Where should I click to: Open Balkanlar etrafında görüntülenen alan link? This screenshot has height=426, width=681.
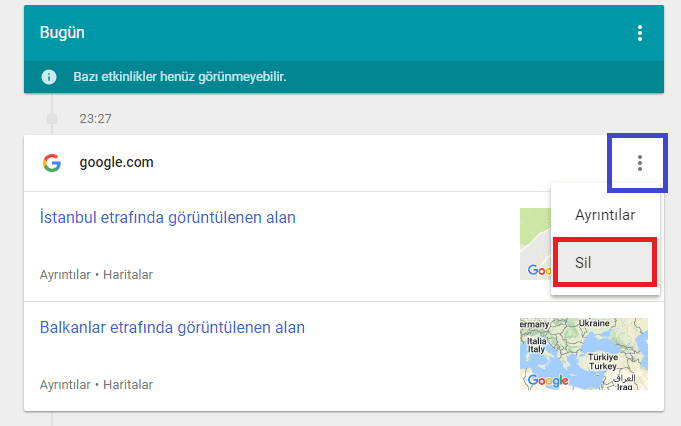172,327
